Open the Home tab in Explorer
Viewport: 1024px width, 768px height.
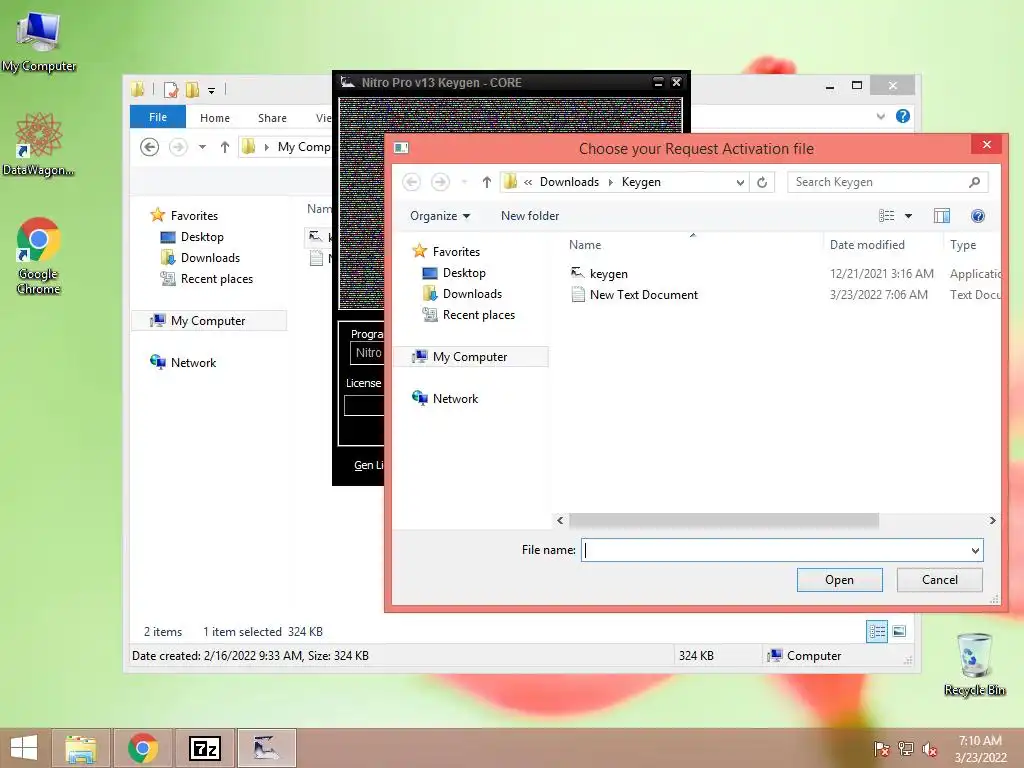click(x=215, y=118)
